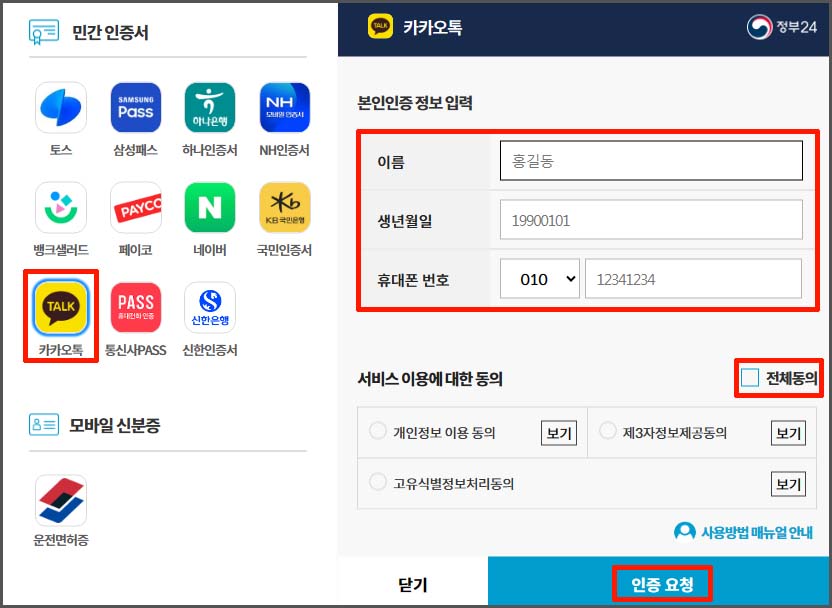832x608 pixels.
Task: Click the 닫기 close button
Action: pos(413,584)
